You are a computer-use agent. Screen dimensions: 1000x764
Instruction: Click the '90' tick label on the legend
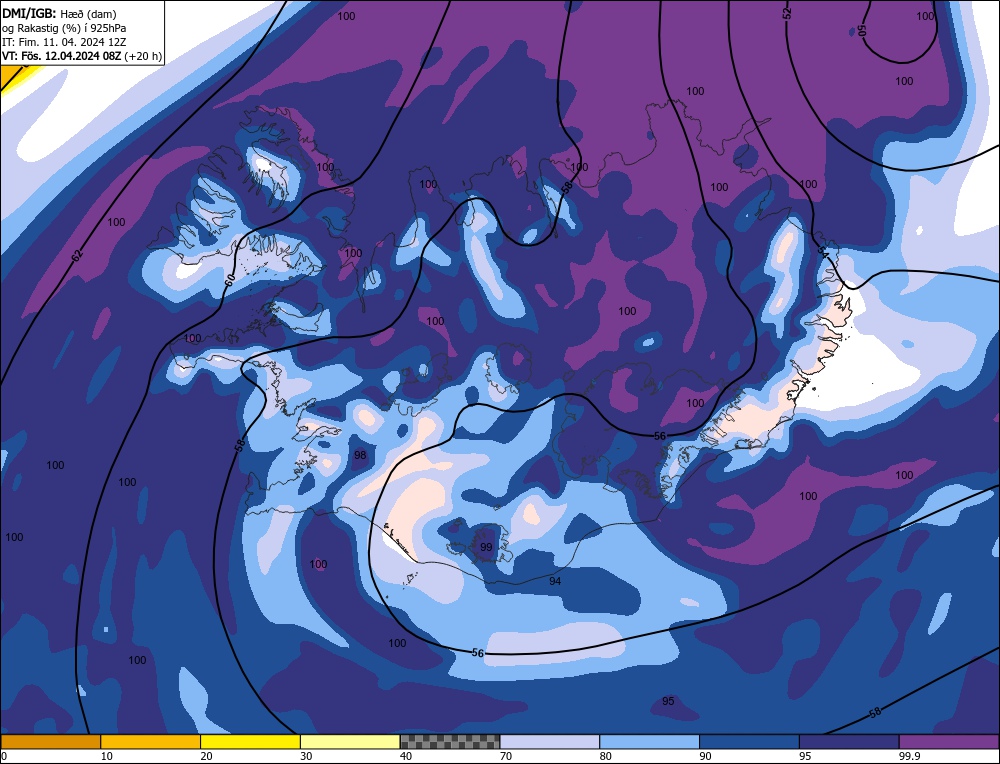pyautogui.click(x=705, y=756)
